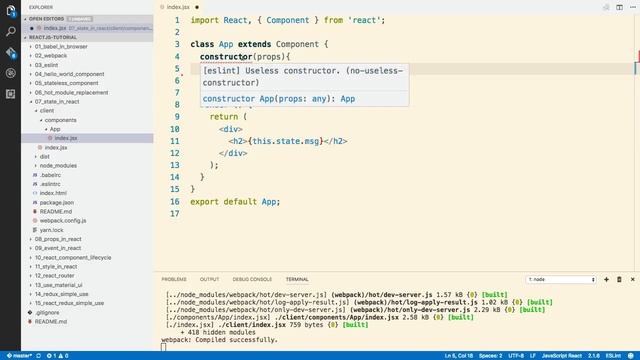This screenshot has height=360, width=640.
Task: Open the terminal selector dropdown '1: node'
Action: [561, 280]
